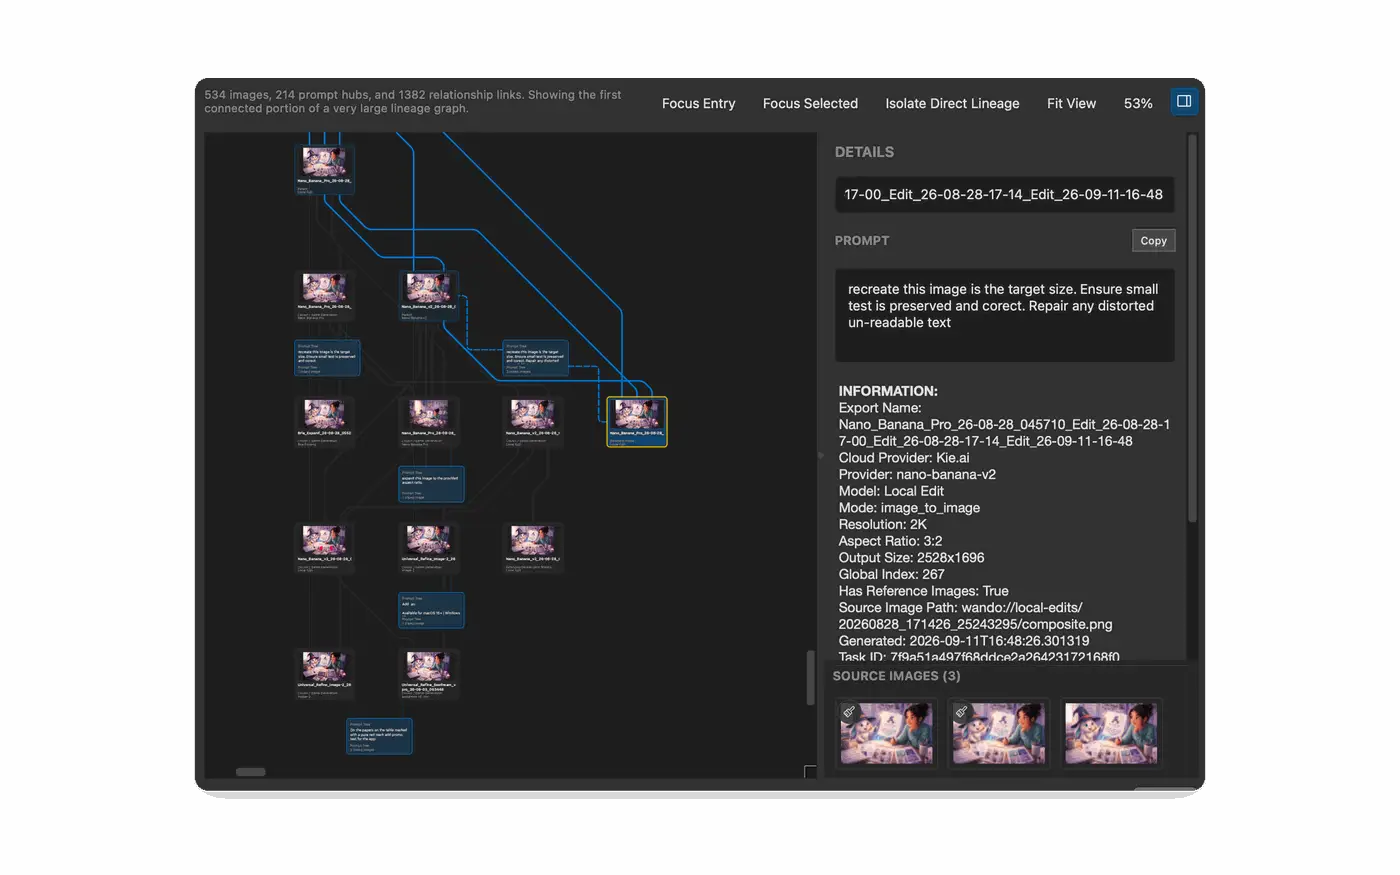Select the Universal_Refine_Bootleam image node
This screenshot has height=875, width=1400.
point(428,673)
